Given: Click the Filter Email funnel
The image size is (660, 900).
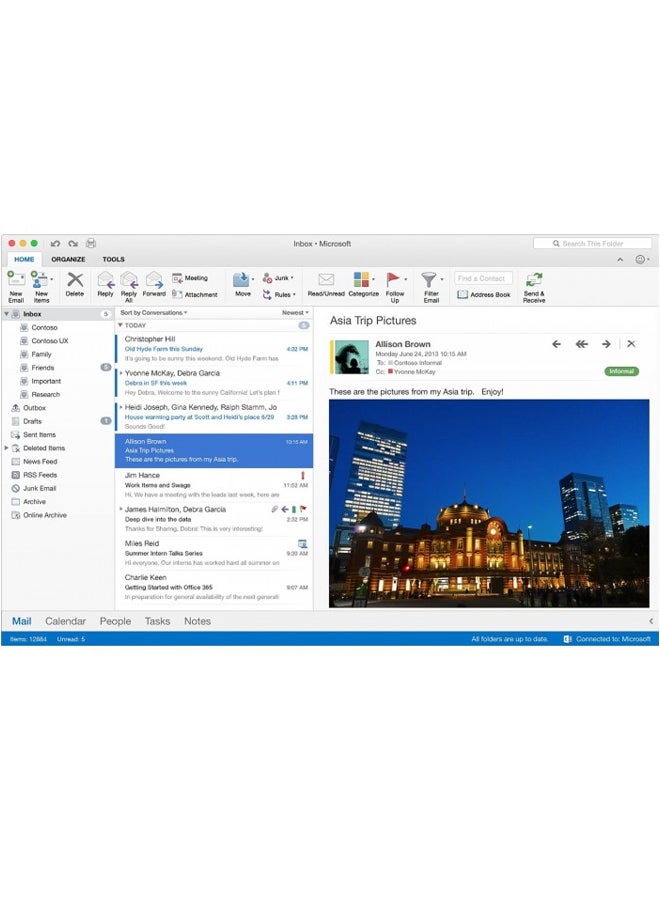Looking at the screenshot, I should [x=429, y=280].
